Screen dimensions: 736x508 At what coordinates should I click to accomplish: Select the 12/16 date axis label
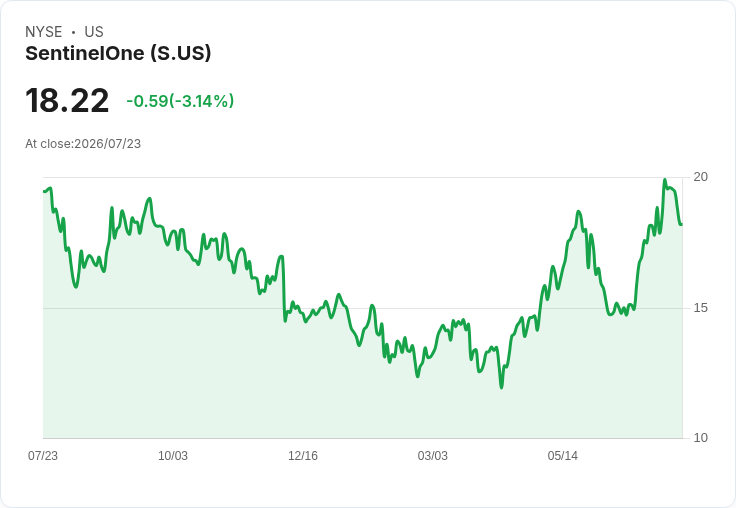click(303, 455)
